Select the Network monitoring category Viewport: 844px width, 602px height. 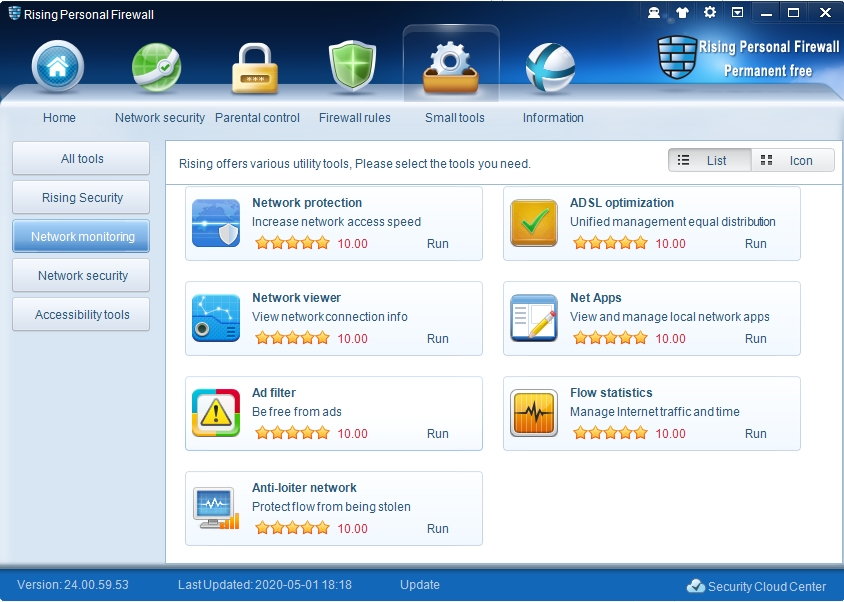pos(81,236)
